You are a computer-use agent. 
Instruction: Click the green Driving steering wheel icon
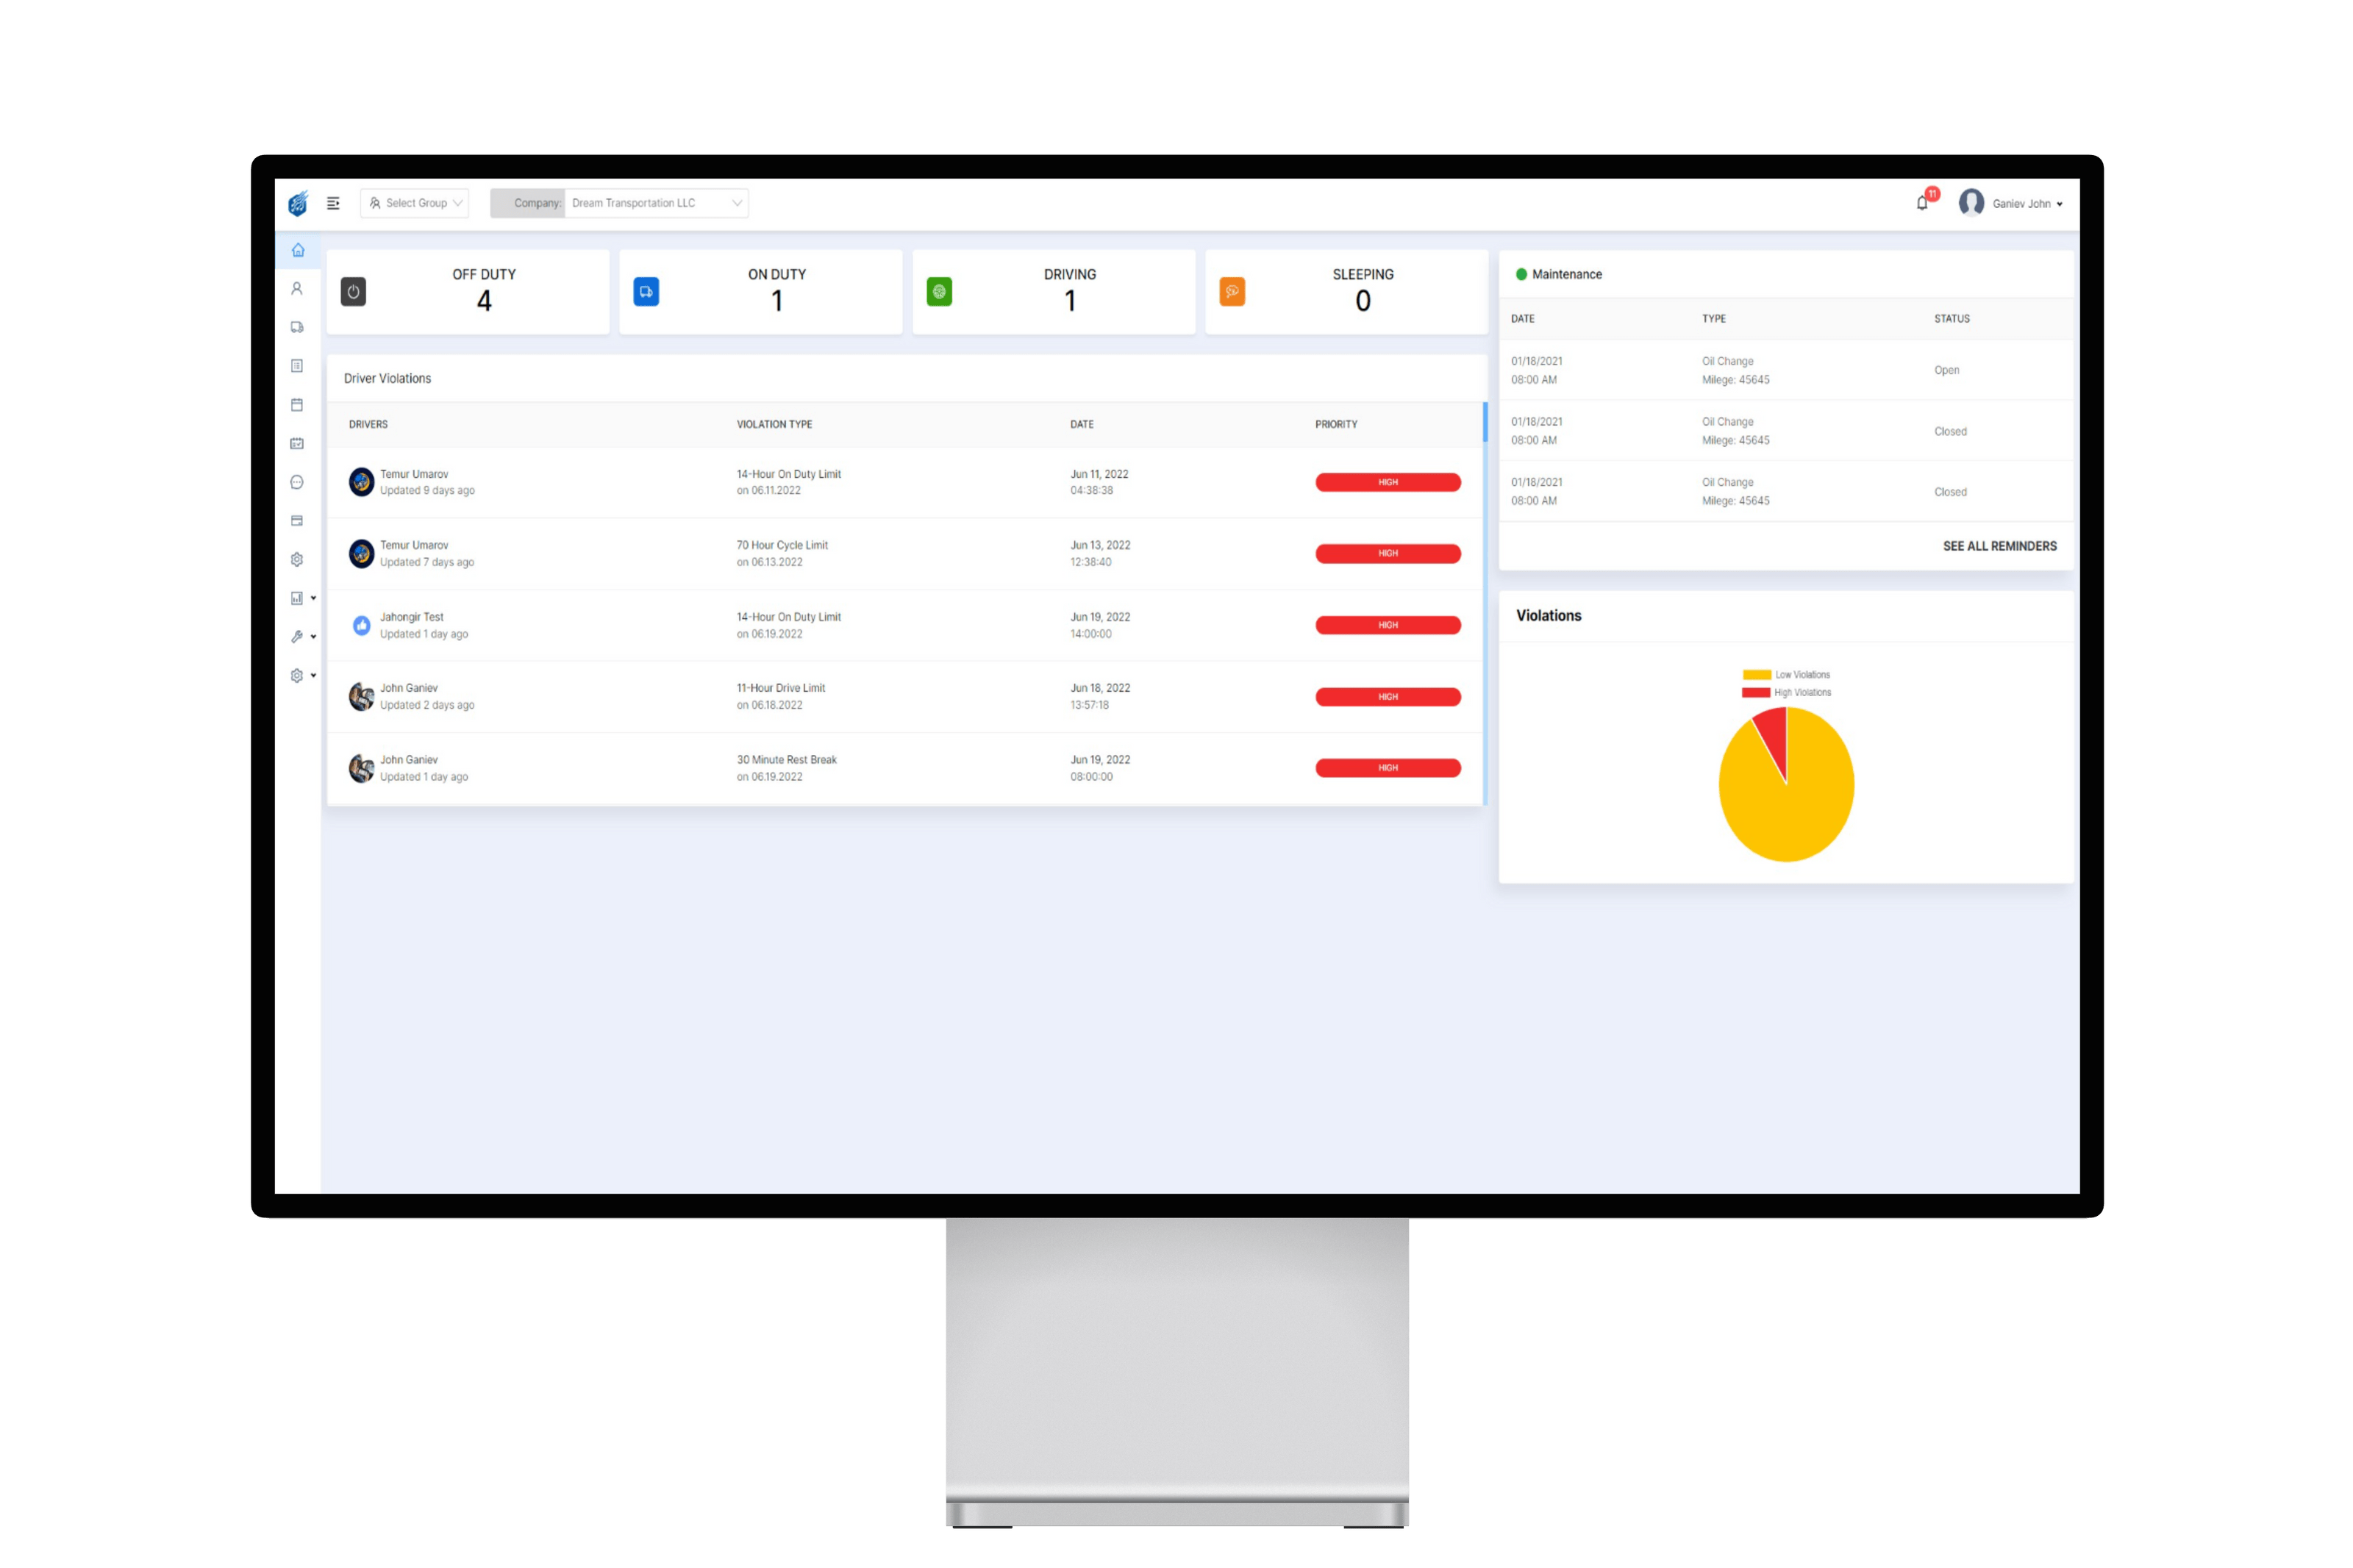(x=939, y=292)
